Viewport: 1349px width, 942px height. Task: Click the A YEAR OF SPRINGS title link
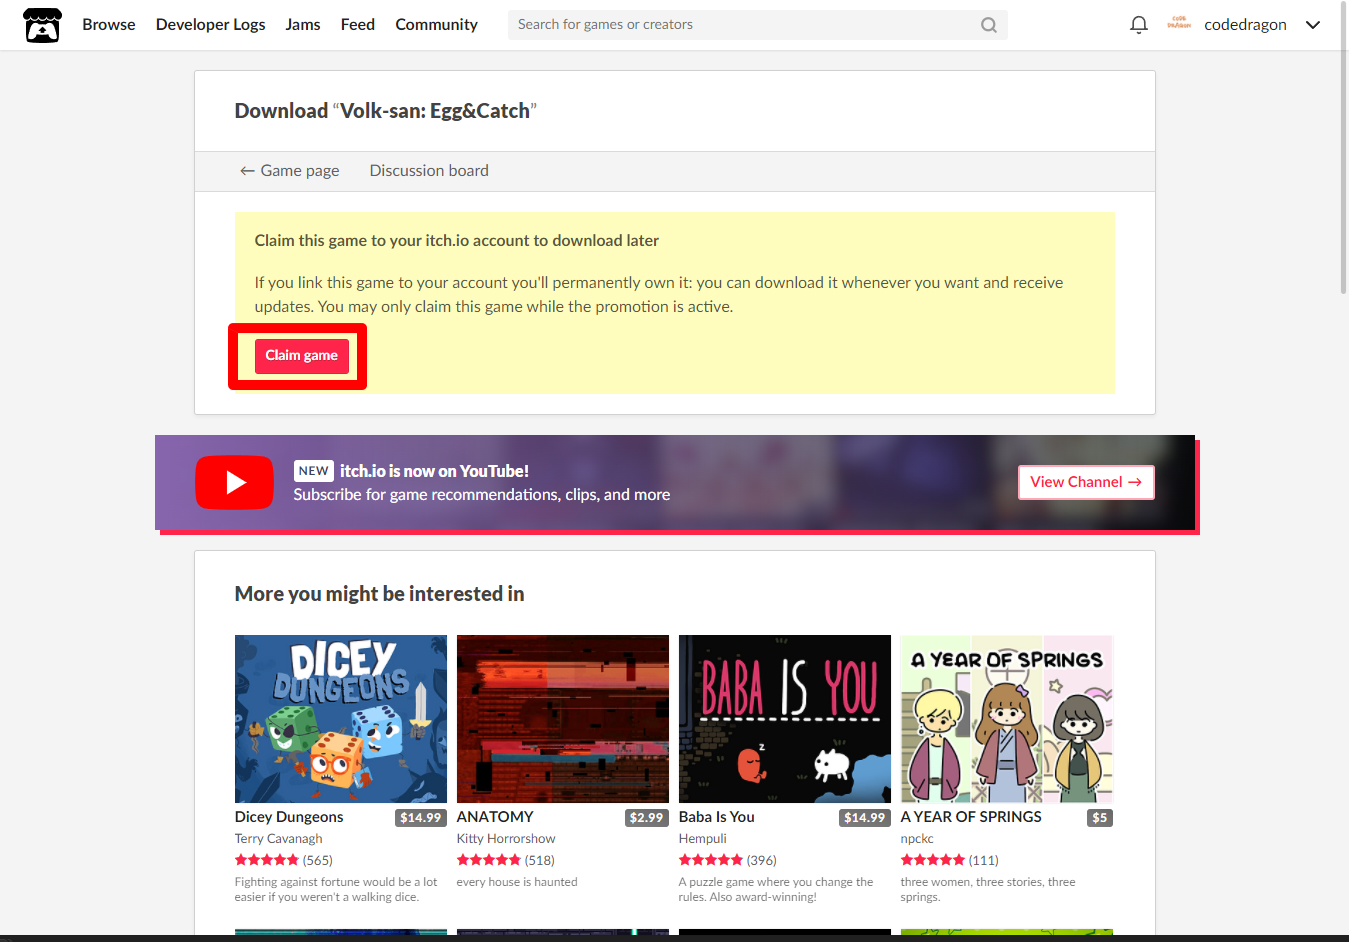pos(971,817)
